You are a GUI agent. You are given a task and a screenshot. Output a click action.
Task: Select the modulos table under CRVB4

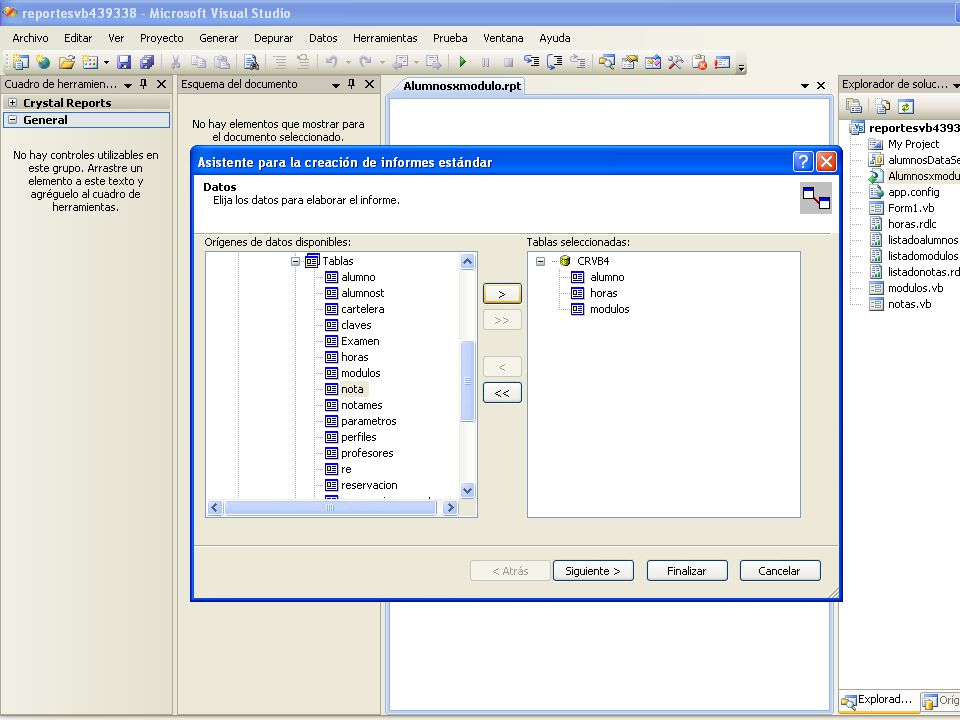point(609,309)
